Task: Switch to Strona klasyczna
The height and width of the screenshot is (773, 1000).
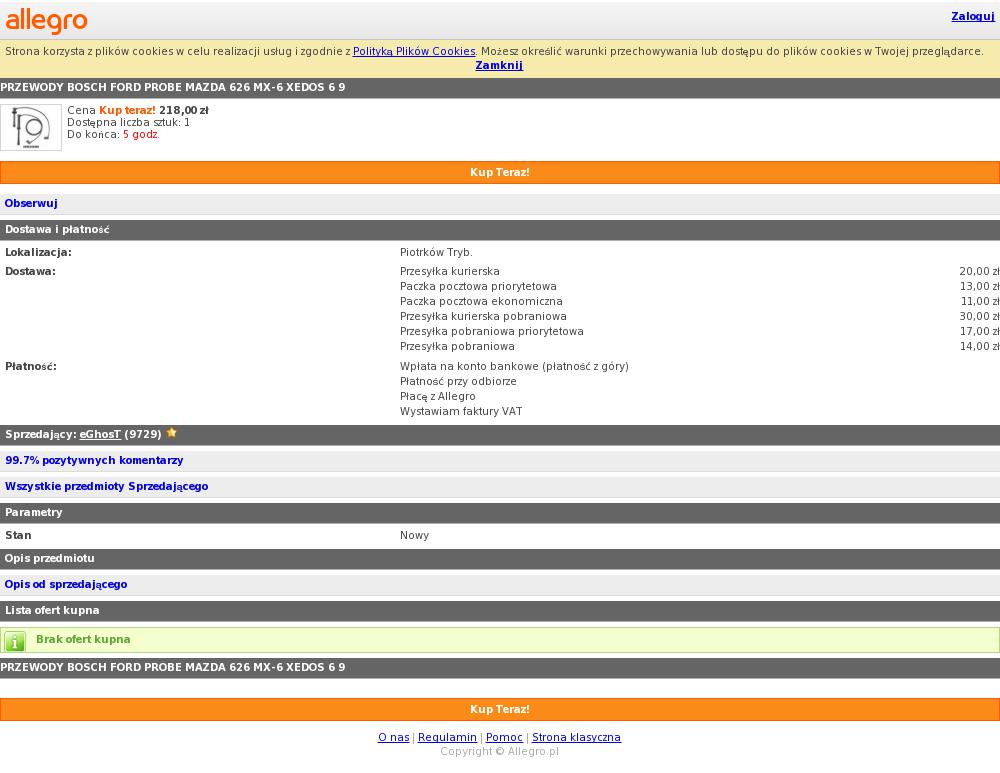Action: pos(577,737)
